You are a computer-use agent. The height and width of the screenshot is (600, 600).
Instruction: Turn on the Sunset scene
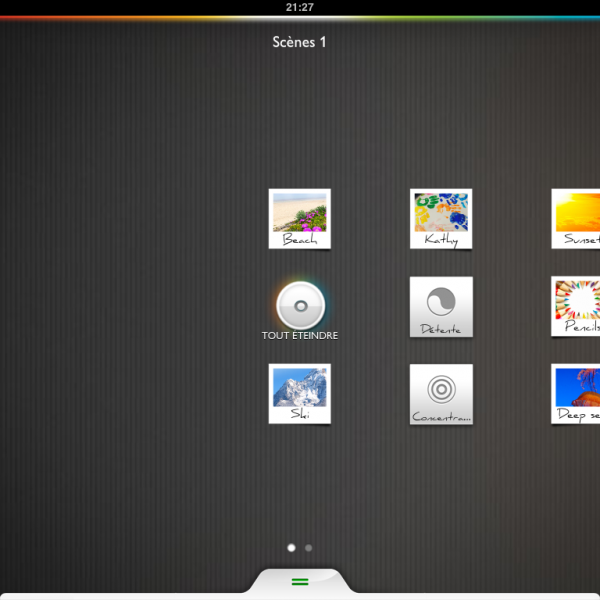pos(578,218)
